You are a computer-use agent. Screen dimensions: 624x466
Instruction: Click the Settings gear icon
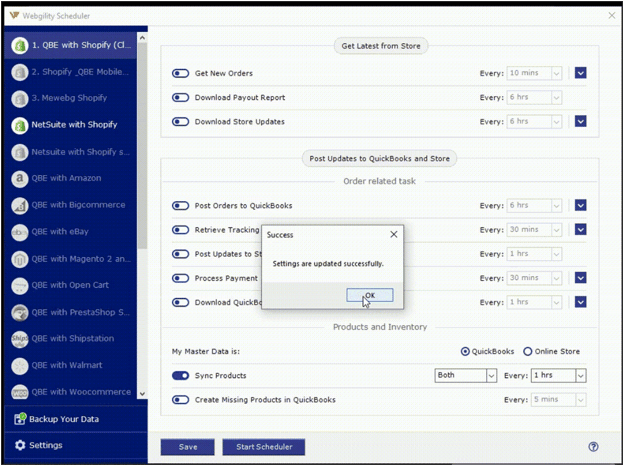[x=20, y=445]
